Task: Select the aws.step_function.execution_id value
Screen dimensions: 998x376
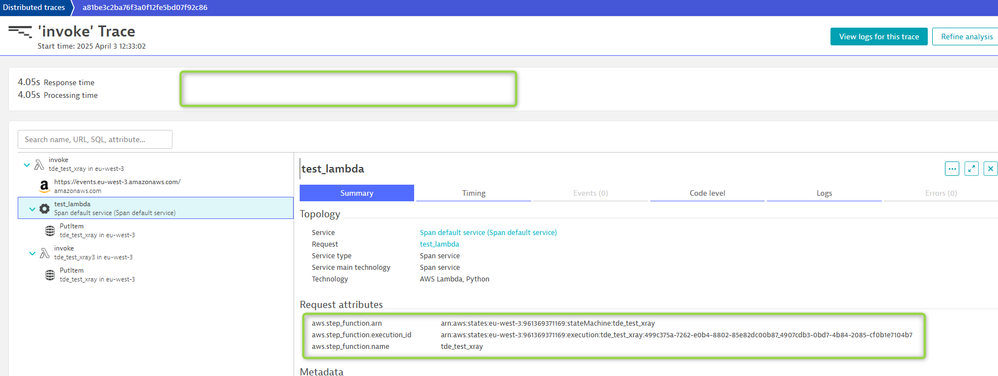Action: 677,335
